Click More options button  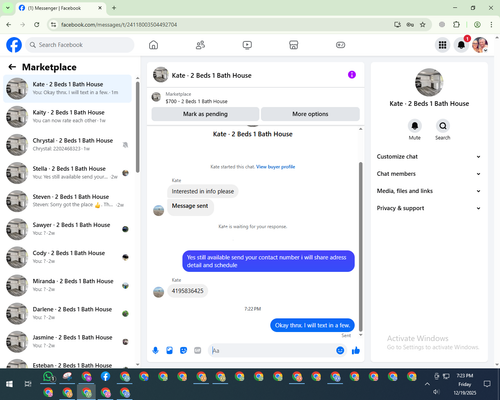click(310, 114)
